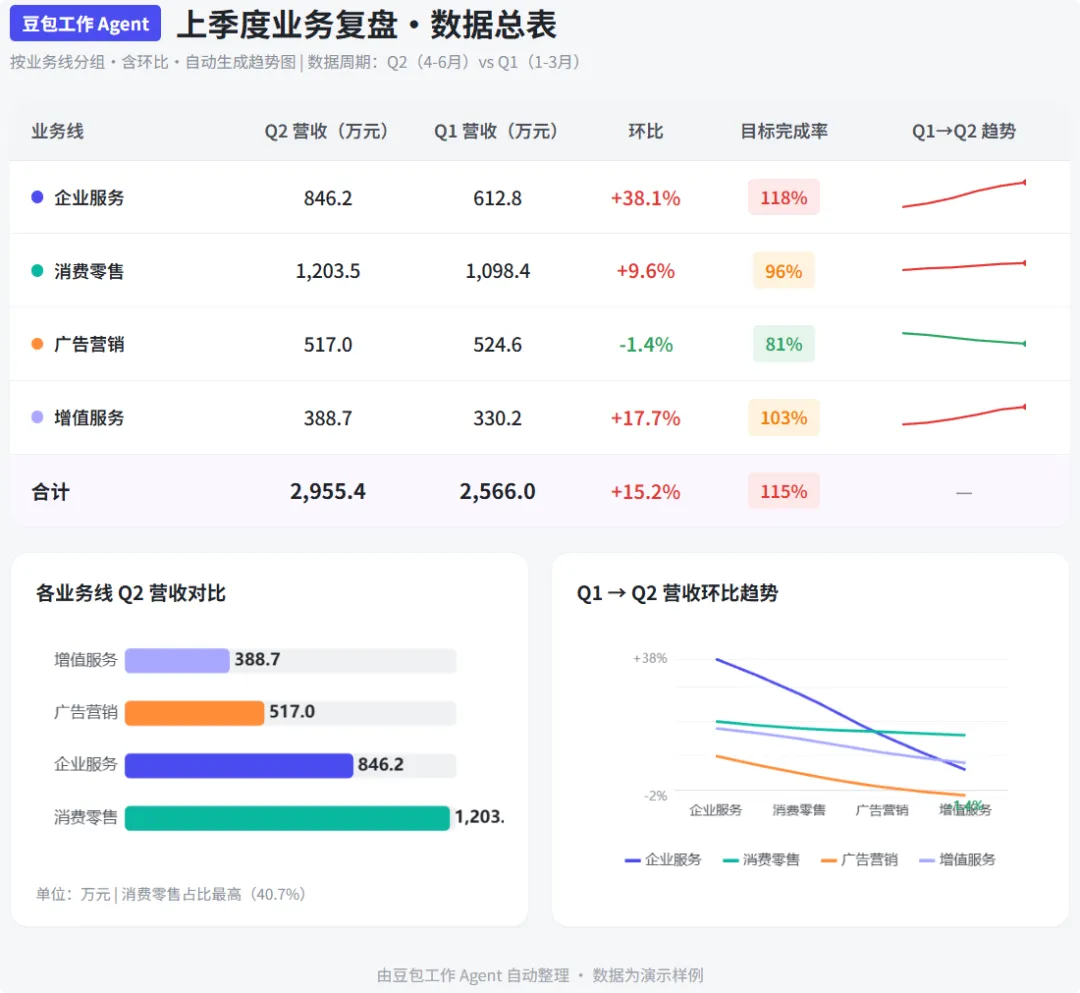Click the -1.4% decline figure
1080x993 pixels.
tap(645, 344)
